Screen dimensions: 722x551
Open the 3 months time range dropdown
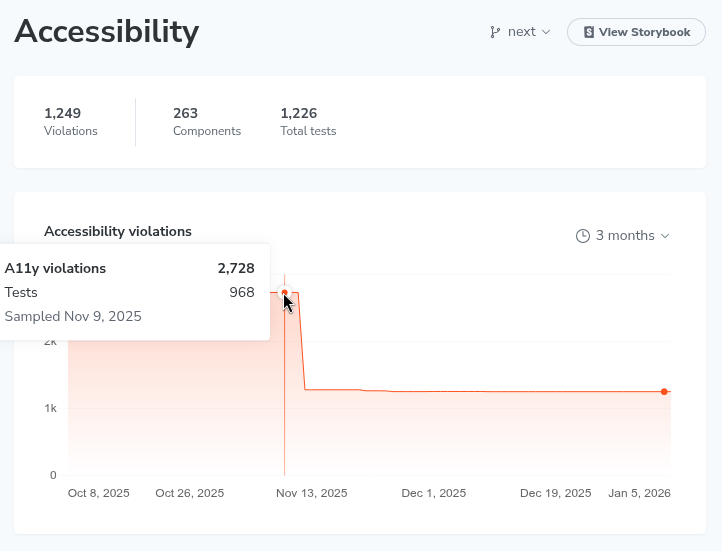(x=623, y=236)
